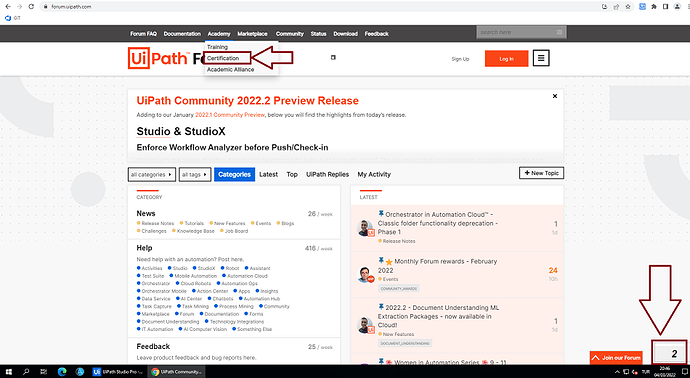Screen dimensions: 690x378
Task: Open the 2022.1 Community Preview link
Action: tap(230, 115)
